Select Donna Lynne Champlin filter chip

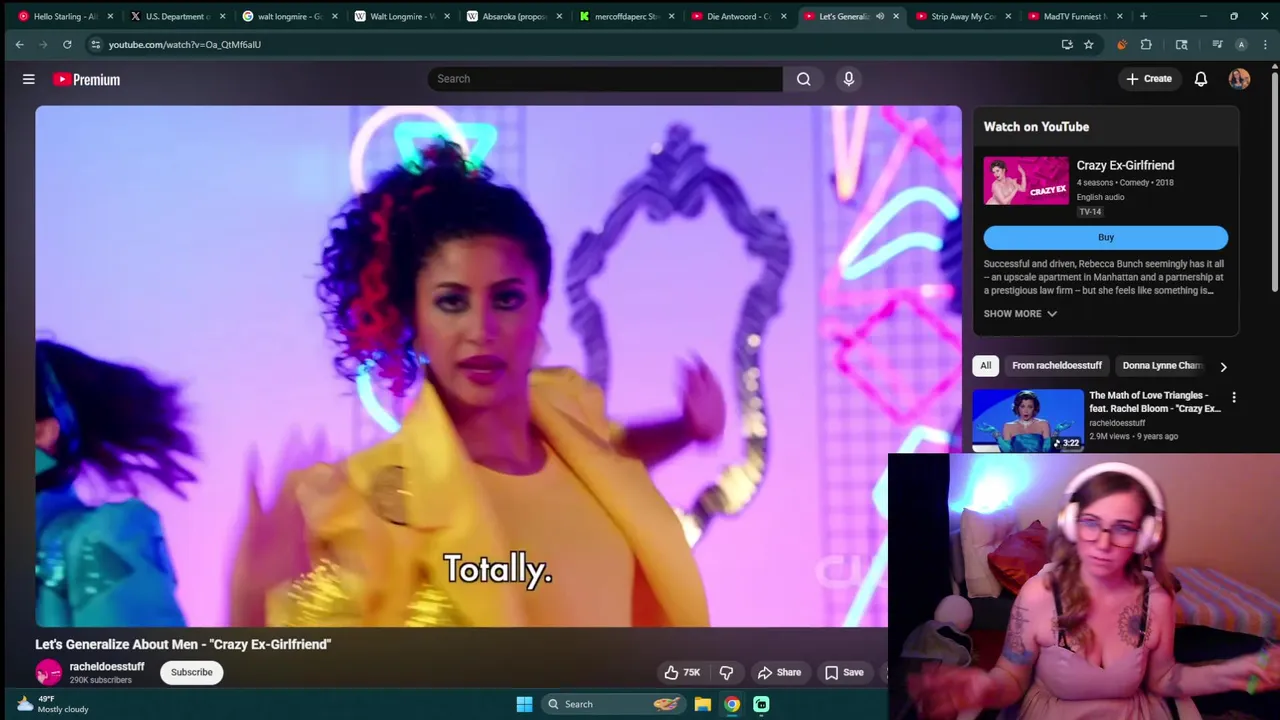click(x=1162, y=366)
